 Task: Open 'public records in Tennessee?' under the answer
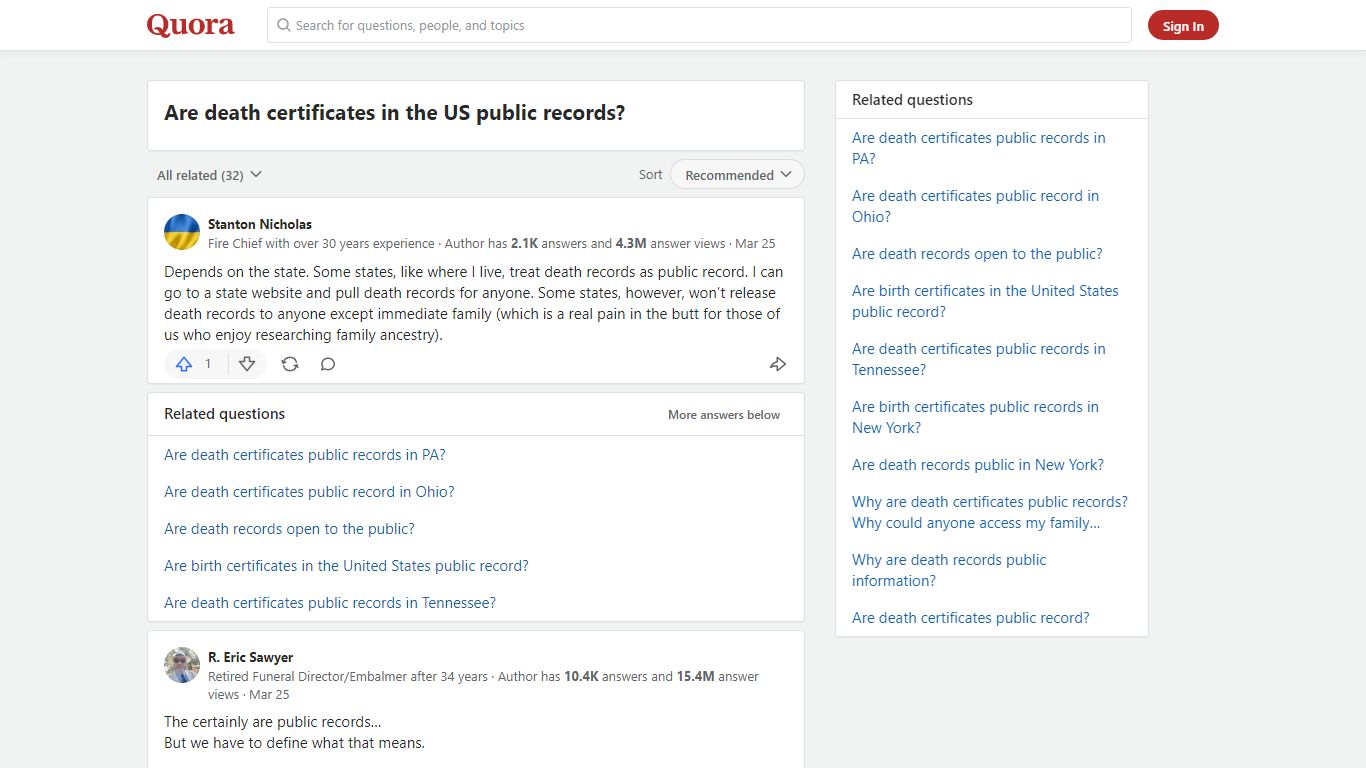330,603
